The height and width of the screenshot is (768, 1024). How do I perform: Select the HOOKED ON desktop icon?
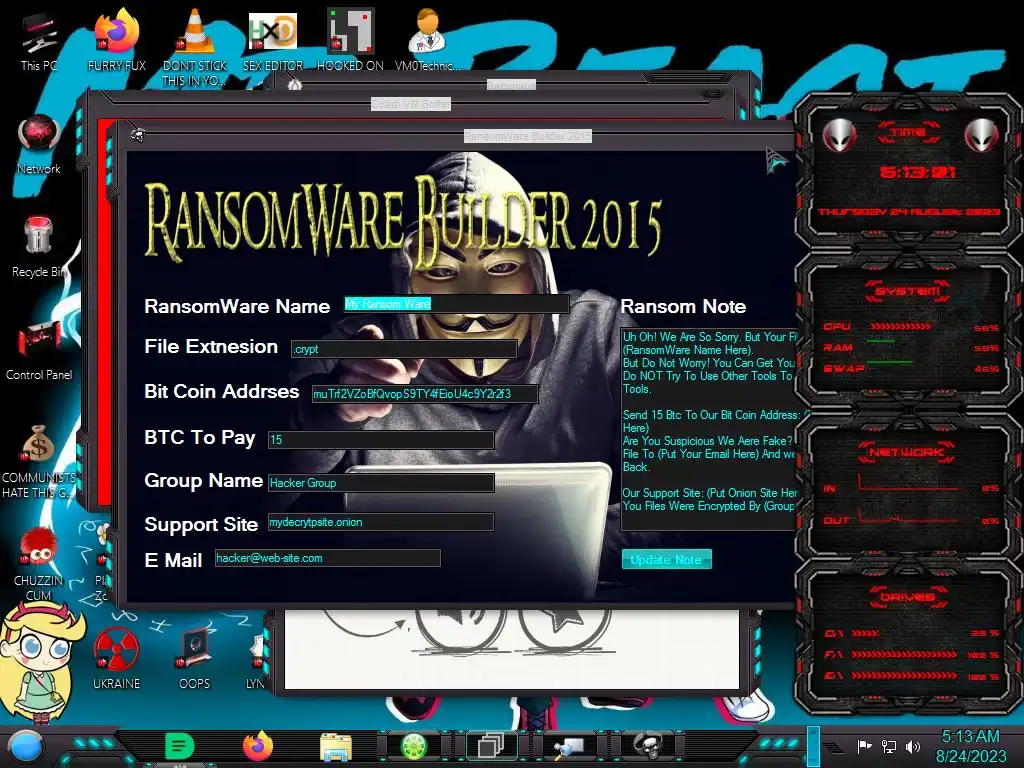pyautogui.click(x=350, y=39)
